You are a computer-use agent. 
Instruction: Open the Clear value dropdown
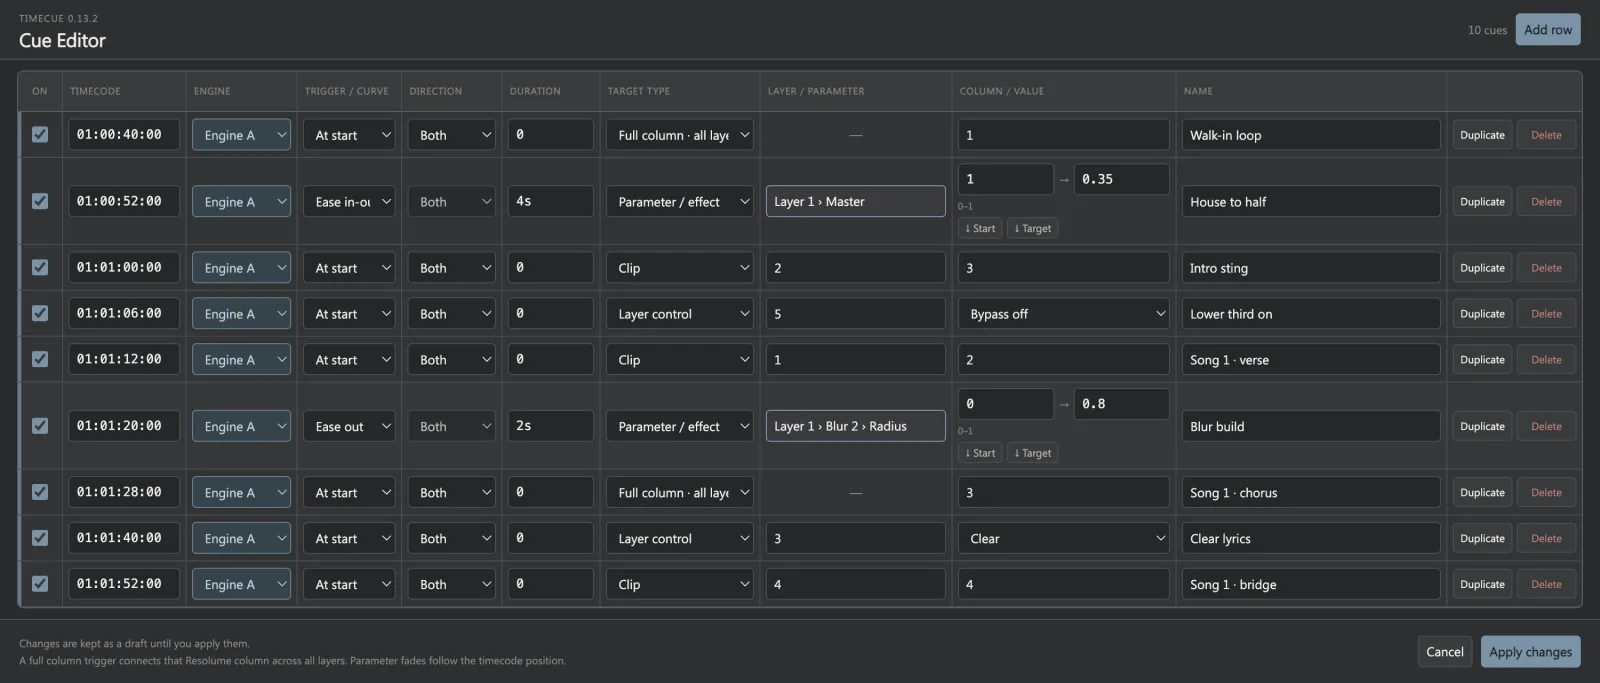(1063, 538)
